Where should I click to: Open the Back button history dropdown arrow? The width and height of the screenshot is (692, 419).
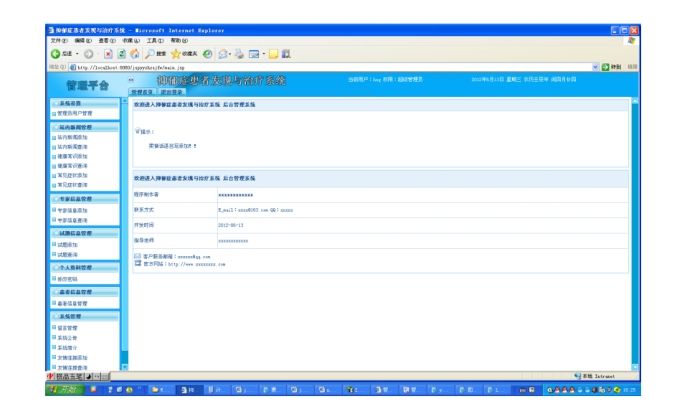coord(77,54)
